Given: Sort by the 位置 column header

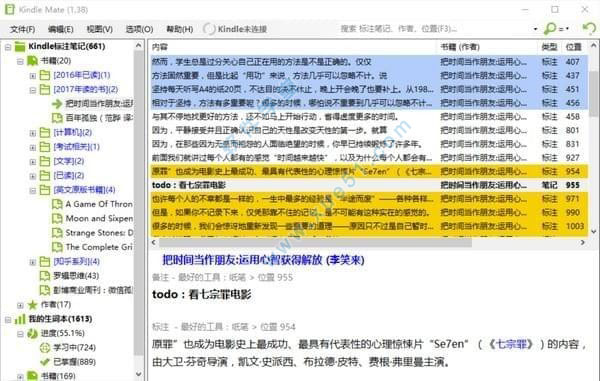Looking at the screenshot, I should (574, 47).
